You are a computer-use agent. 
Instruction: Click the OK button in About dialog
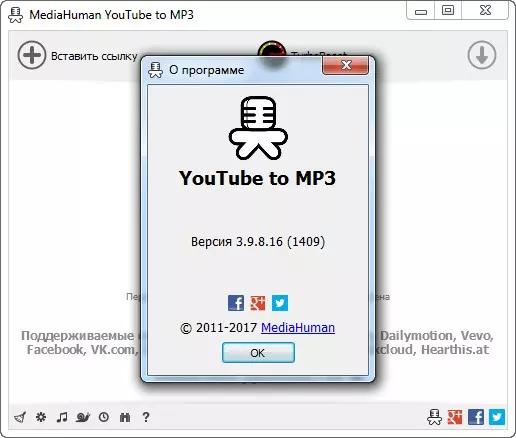pyautogui.click(x=258, y=353)
